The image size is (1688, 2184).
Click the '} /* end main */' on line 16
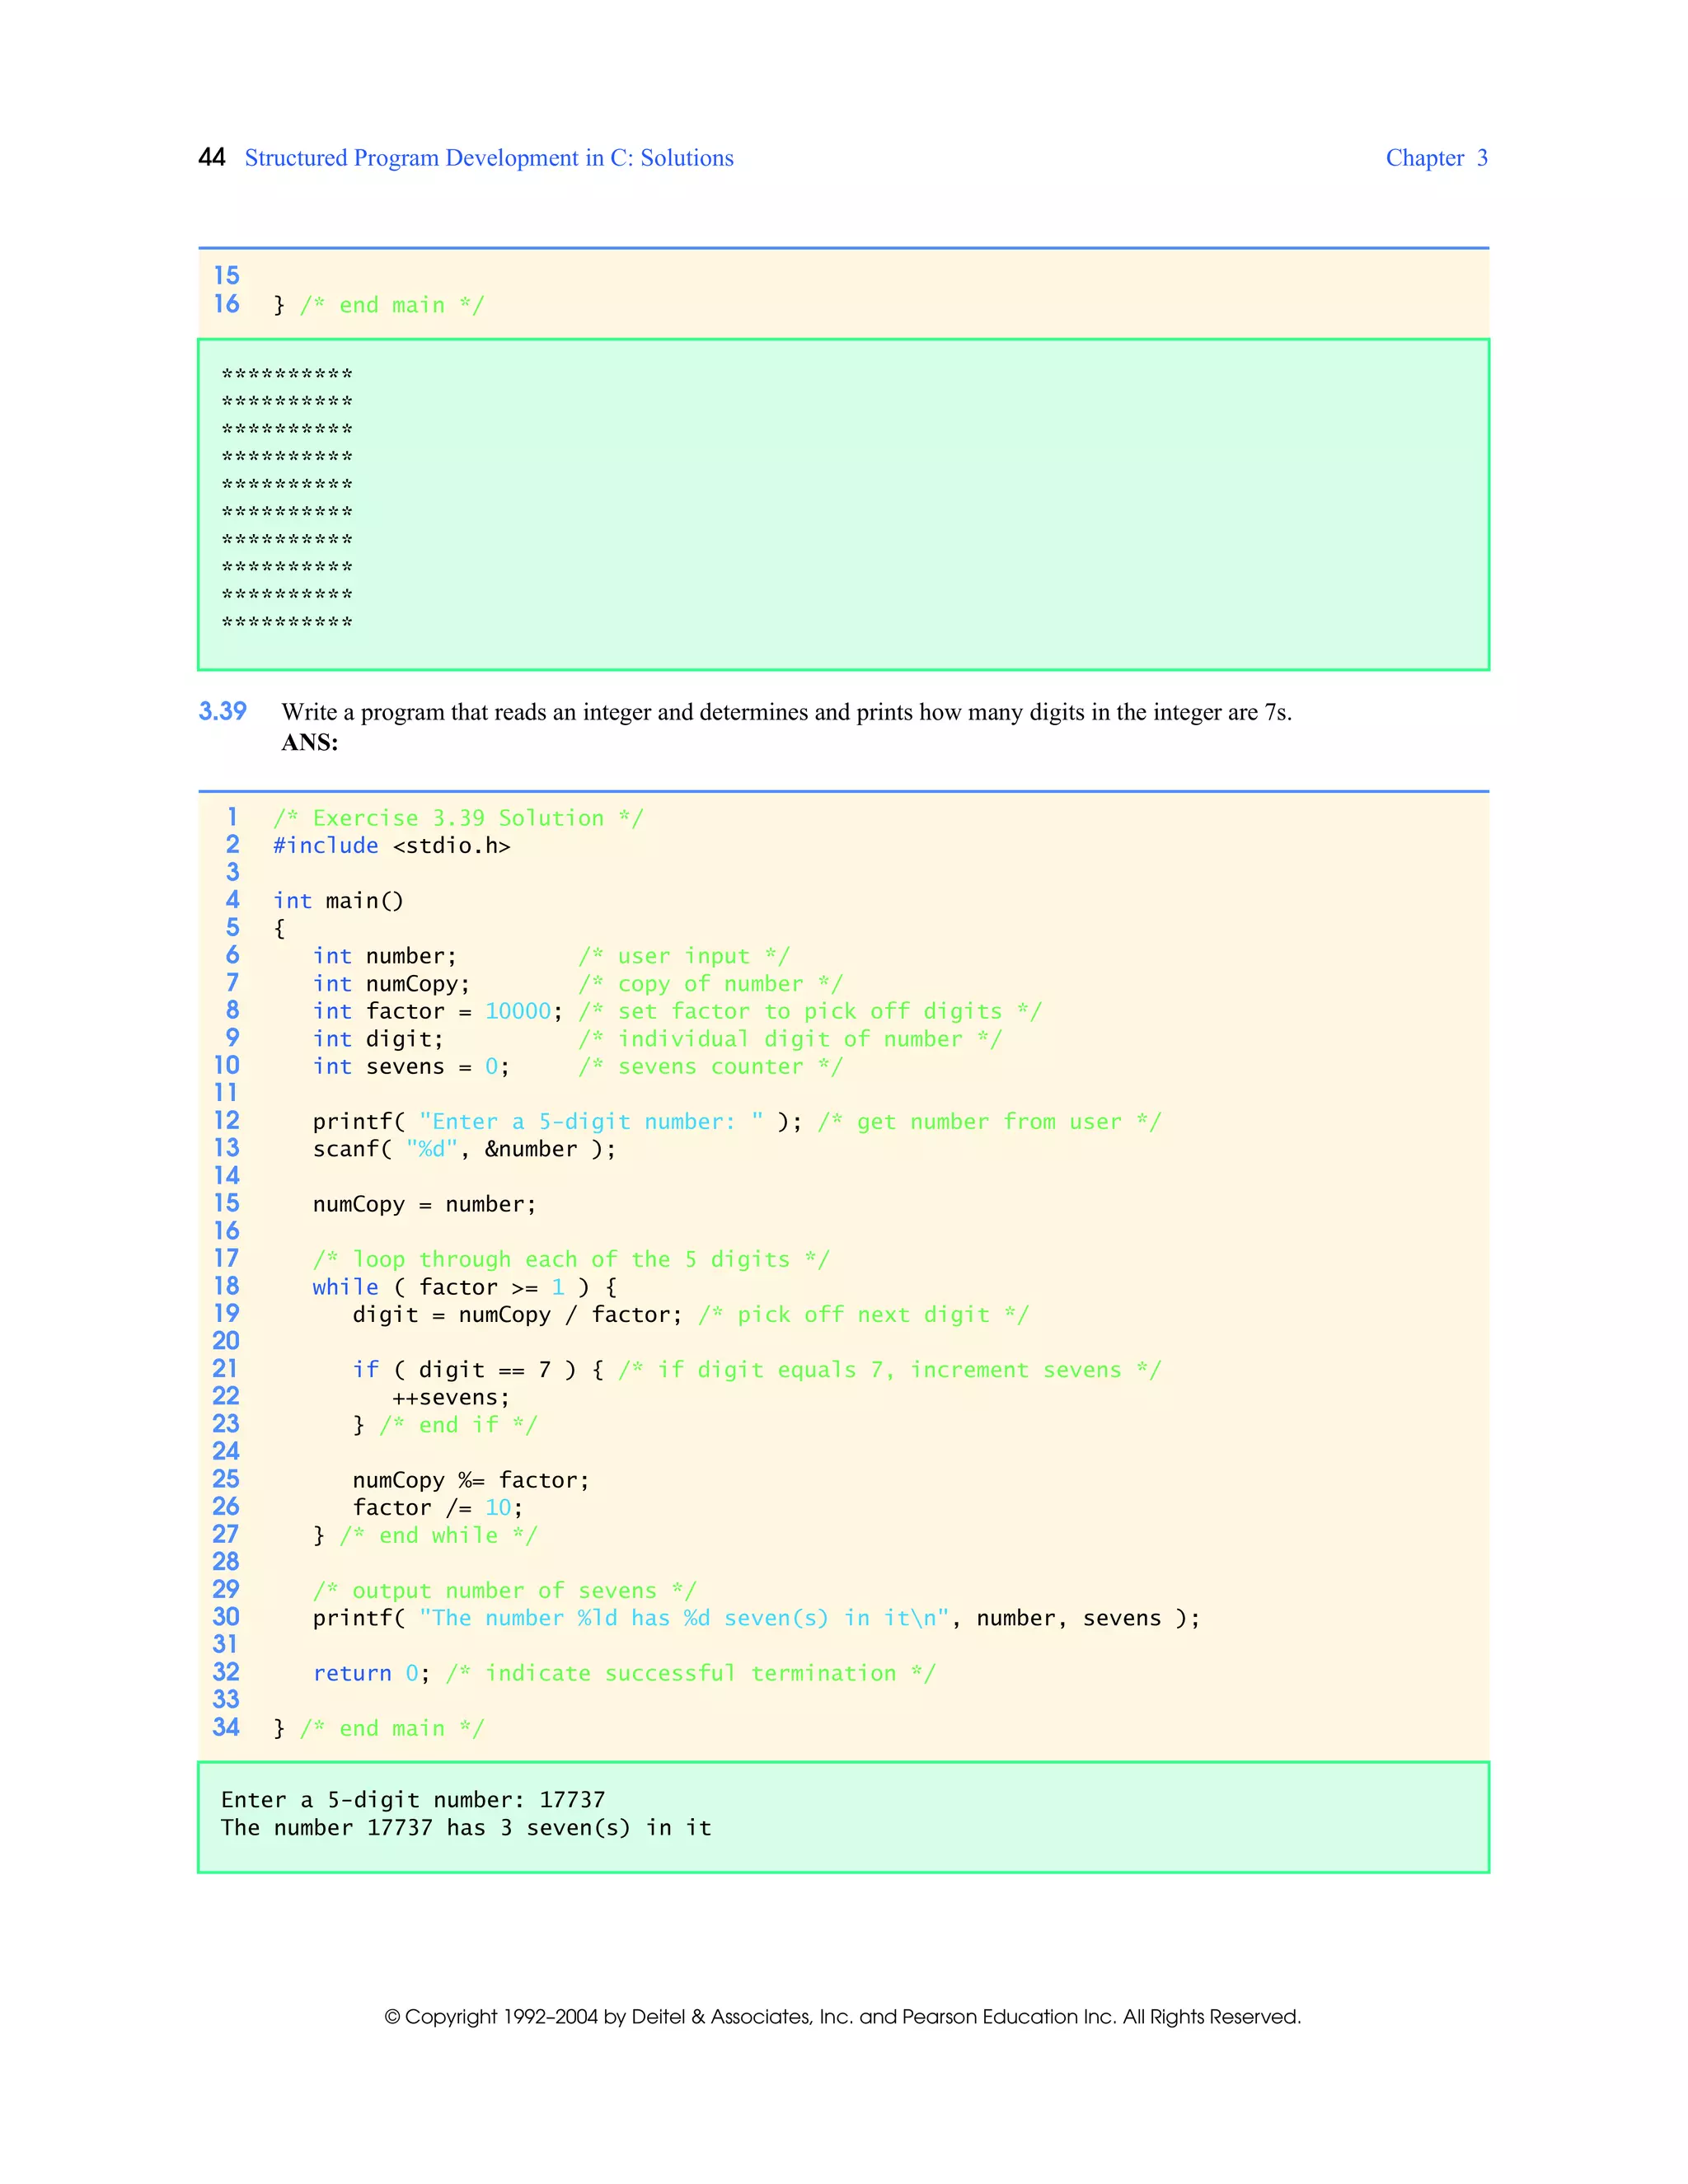[x=379, y=305]
